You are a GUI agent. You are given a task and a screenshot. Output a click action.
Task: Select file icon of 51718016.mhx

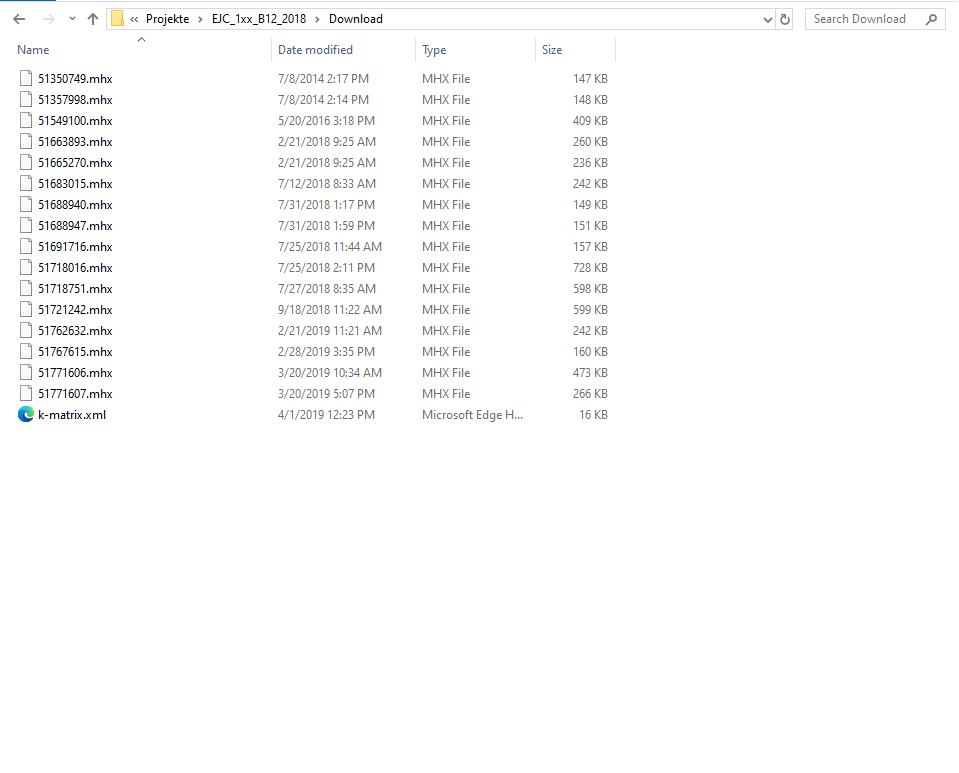[x=26, y=267]
